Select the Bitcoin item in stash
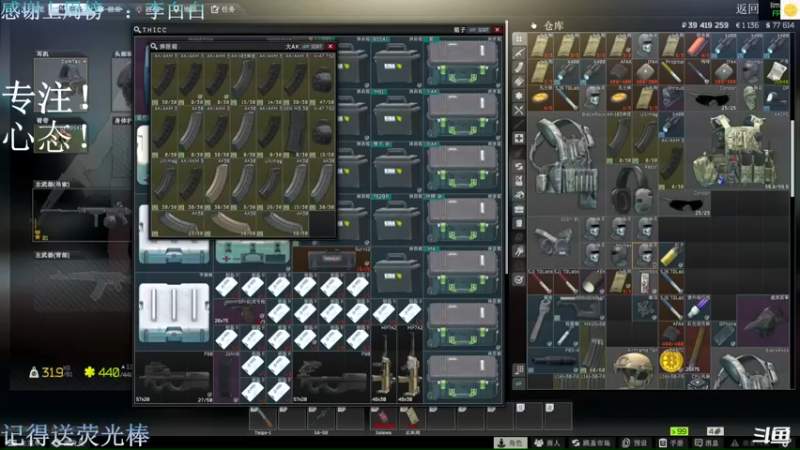 [671, 360]
